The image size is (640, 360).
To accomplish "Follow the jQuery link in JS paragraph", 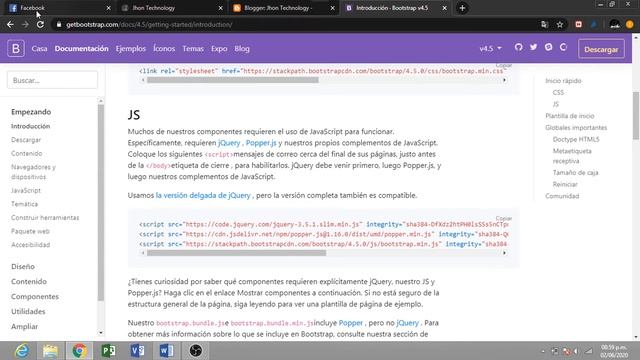I will pos(229,143).
